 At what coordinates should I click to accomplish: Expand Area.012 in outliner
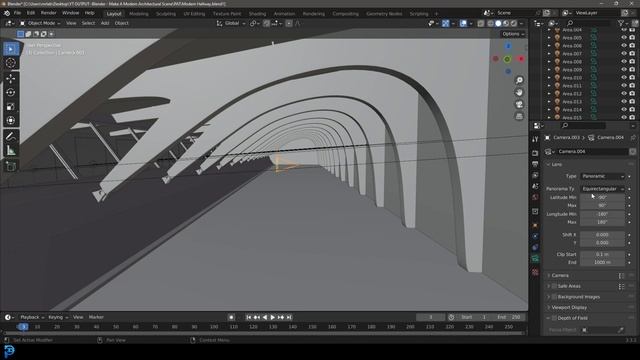coord(549,94)
